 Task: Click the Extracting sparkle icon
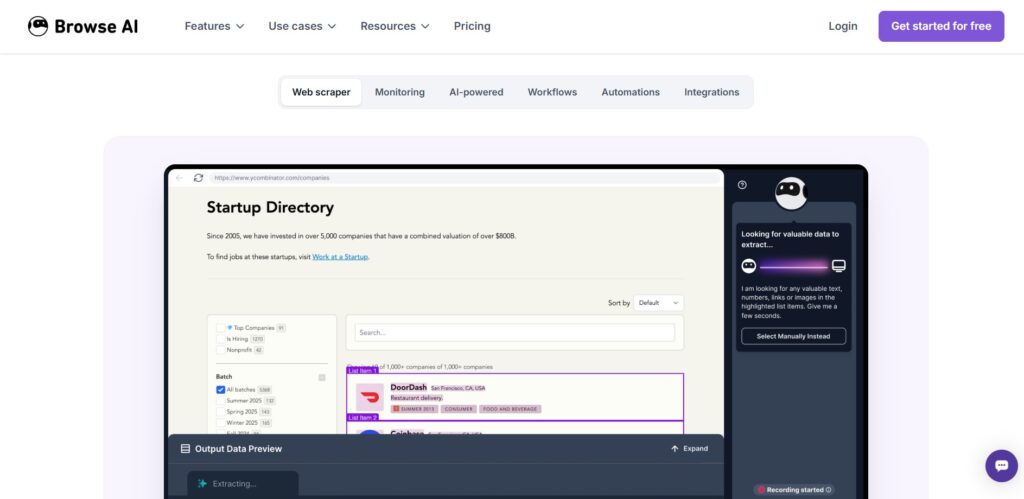[202, 484]
